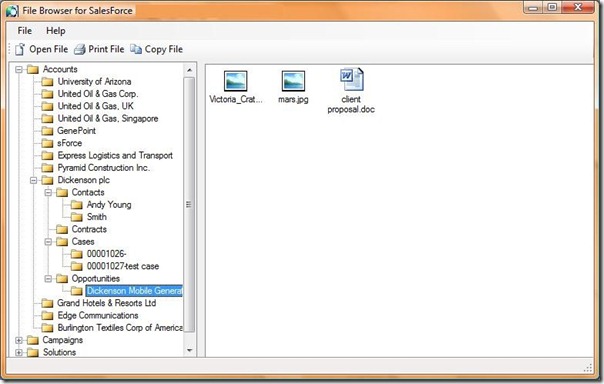Click the Print File printer icon

tap(80, 49)
